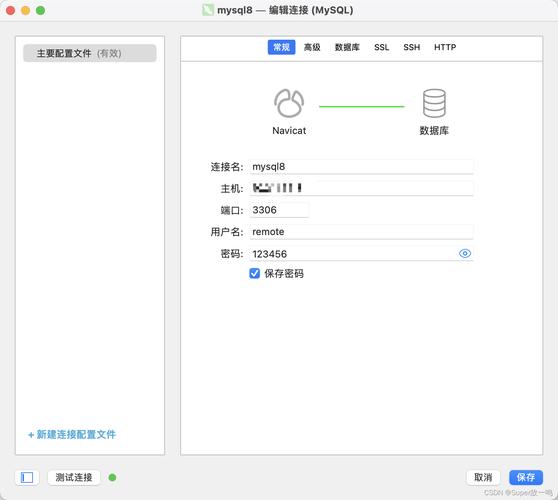Click the 测试连接 button

(x=74, y=477)
